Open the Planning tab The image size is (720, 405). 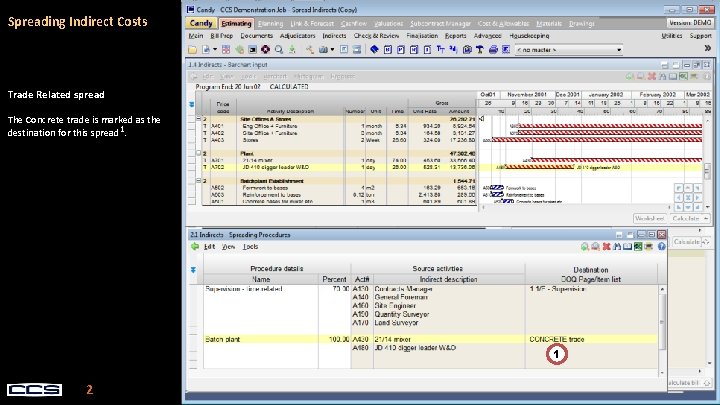coord(270,23)
